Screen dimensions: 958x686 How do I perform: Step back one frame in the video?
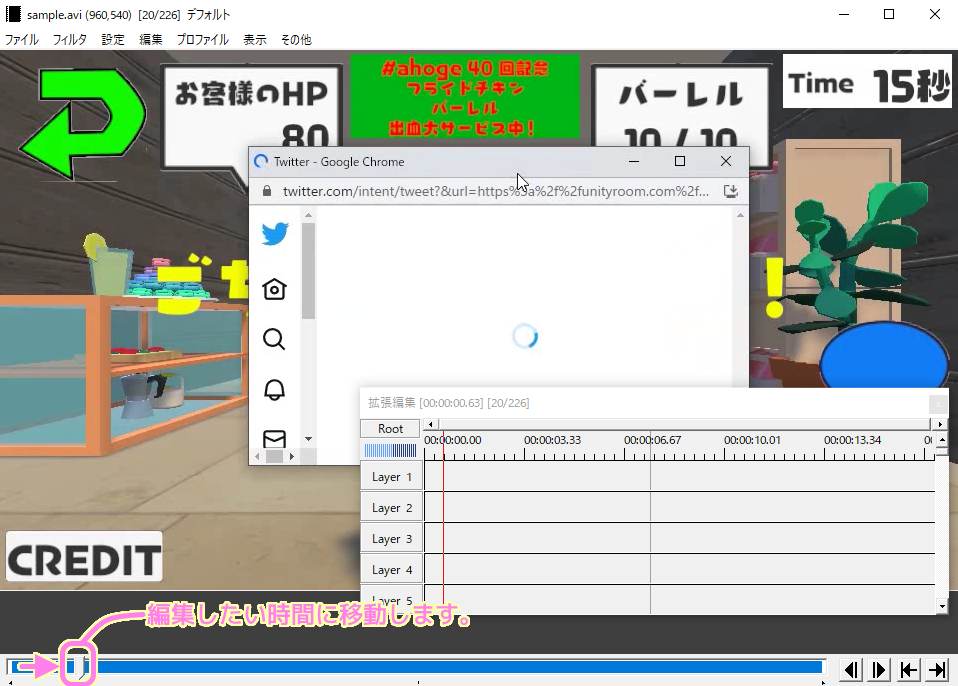[851, 669]
